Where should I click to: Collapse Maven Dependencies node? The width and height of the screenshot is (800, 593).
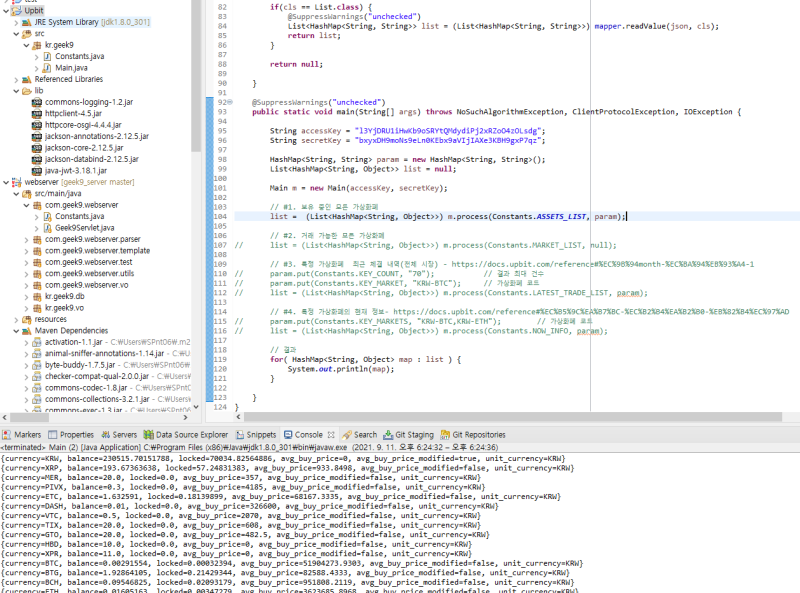click(16, 331)
